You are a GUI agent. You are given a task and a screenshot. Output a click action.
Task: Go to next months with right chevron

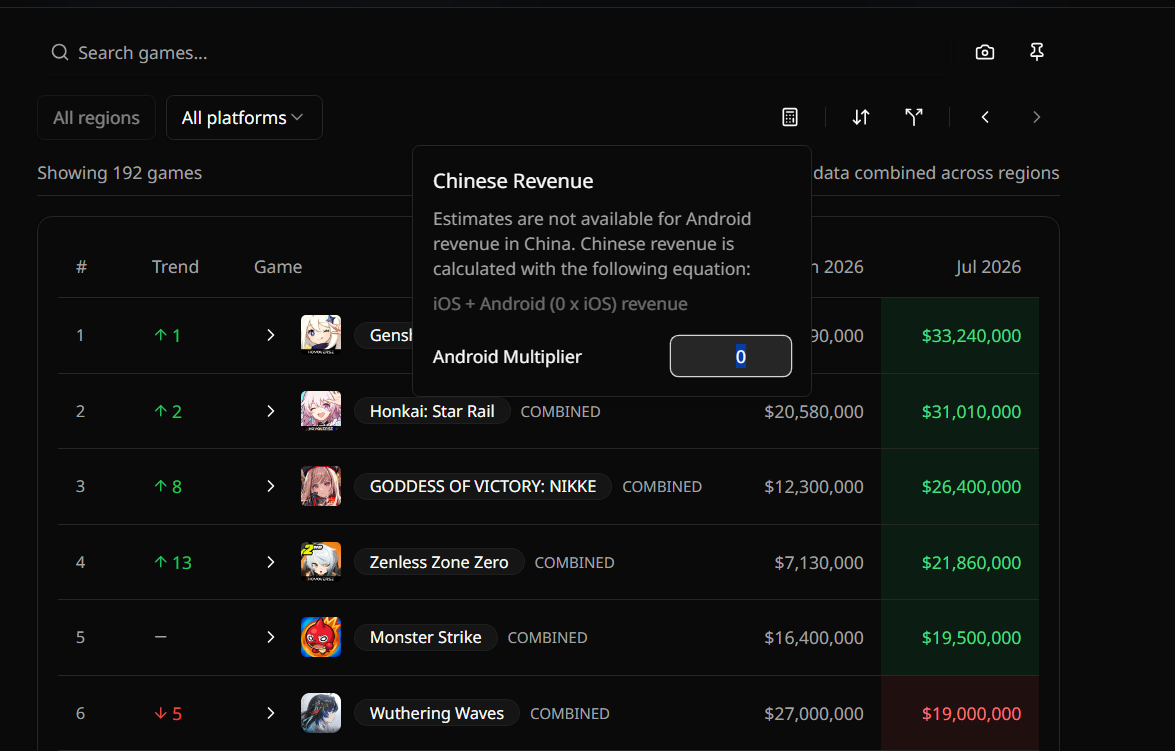click(1036, 117)
